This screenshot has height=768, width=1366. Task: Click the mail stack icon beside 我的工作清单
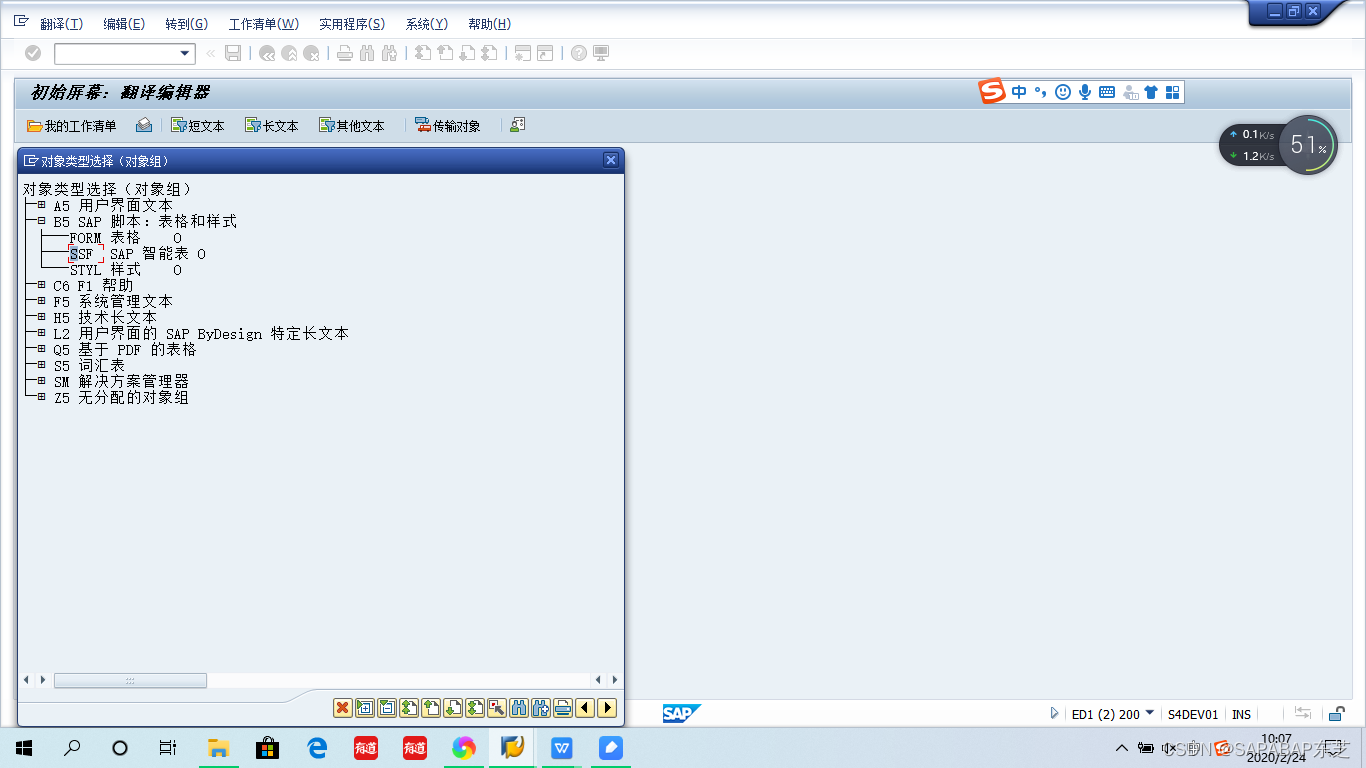[x=144, y=125]
